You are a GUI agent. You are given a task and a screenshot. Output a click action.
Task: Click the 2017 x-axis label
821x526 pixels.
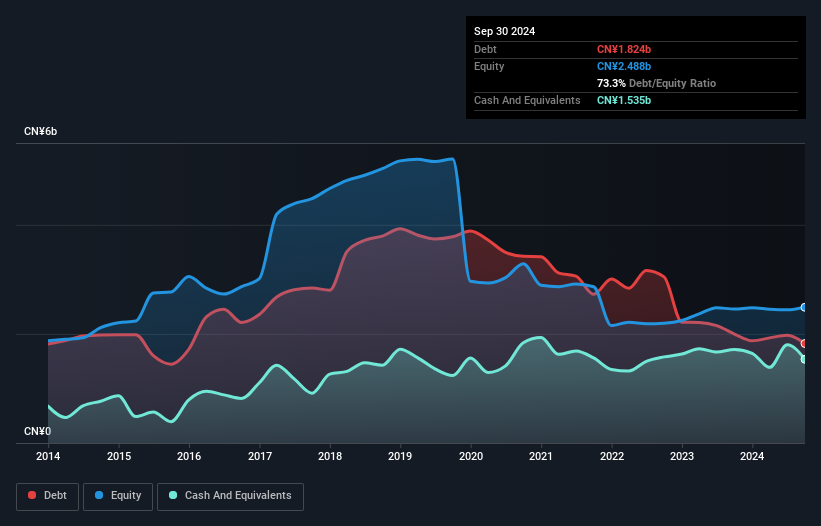260,456
